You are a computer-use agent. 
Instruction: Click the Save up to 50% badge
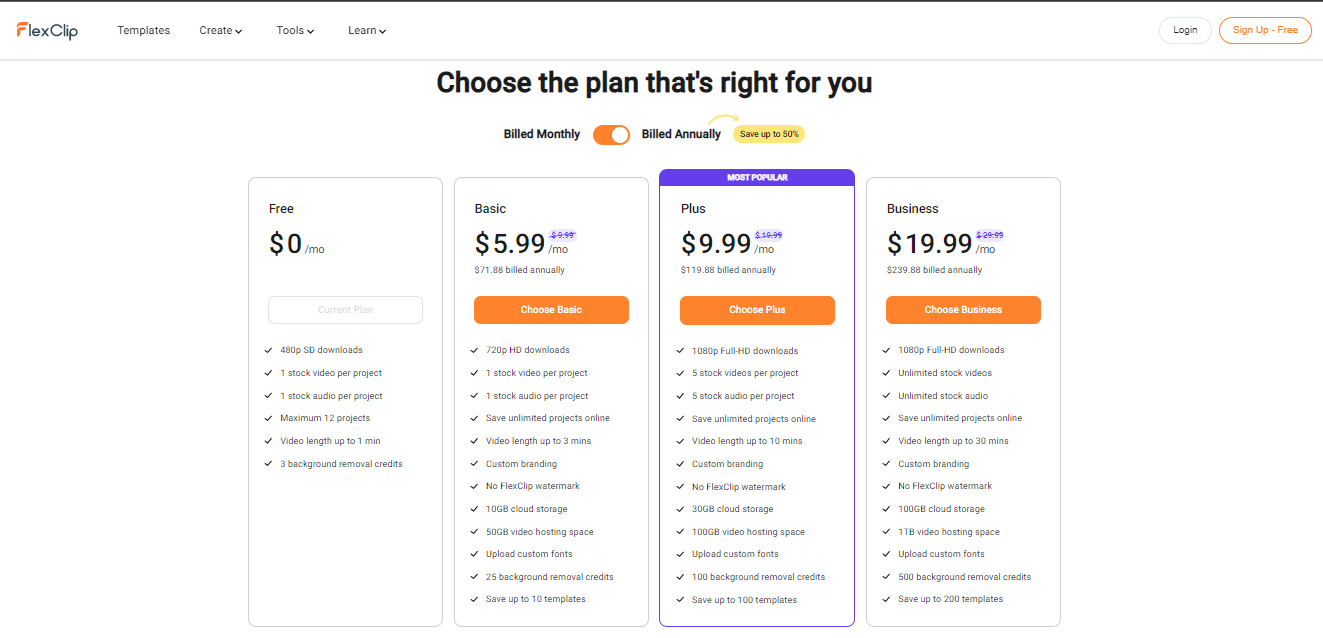(769, 134)
